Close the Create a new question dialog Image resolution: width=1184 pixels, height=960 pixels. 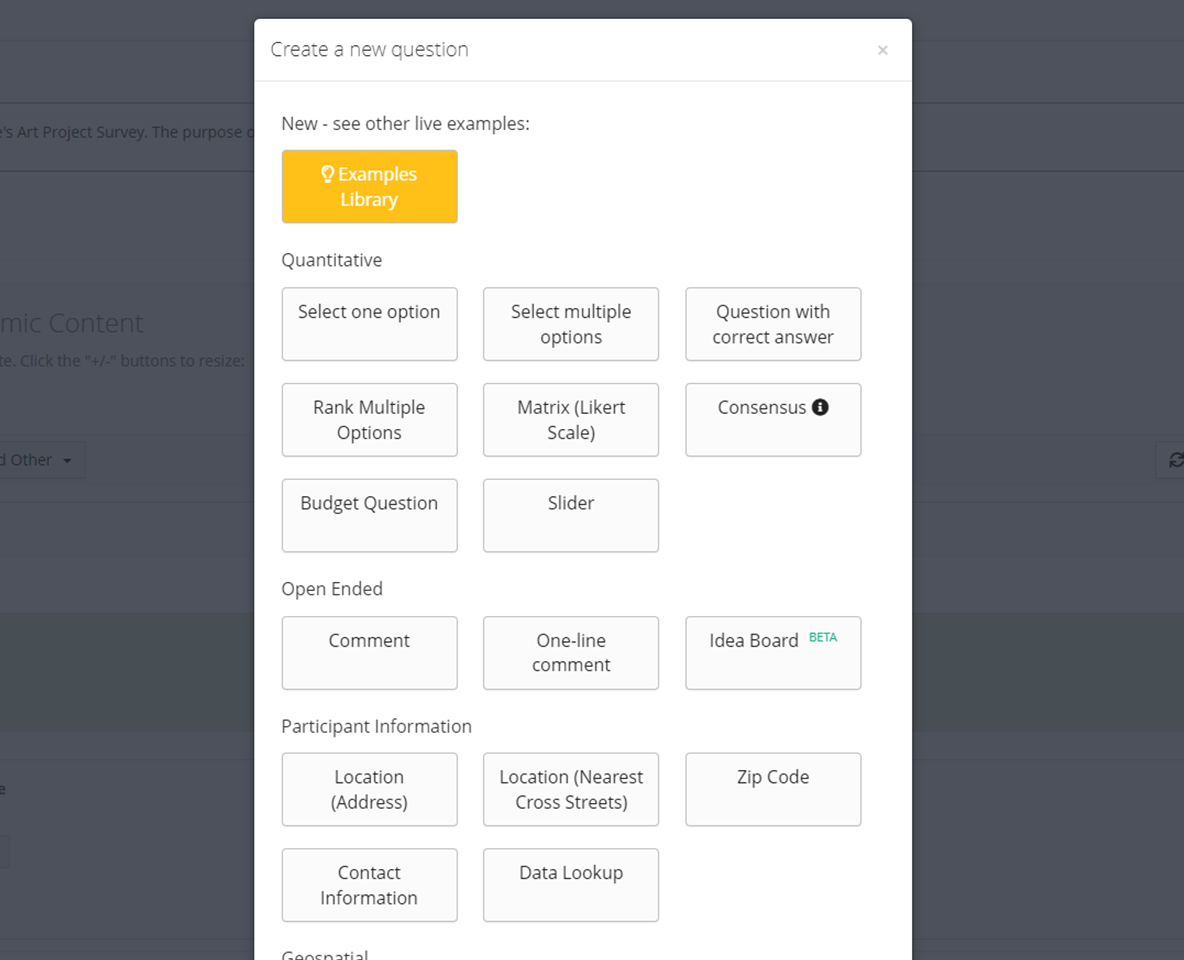882,50
